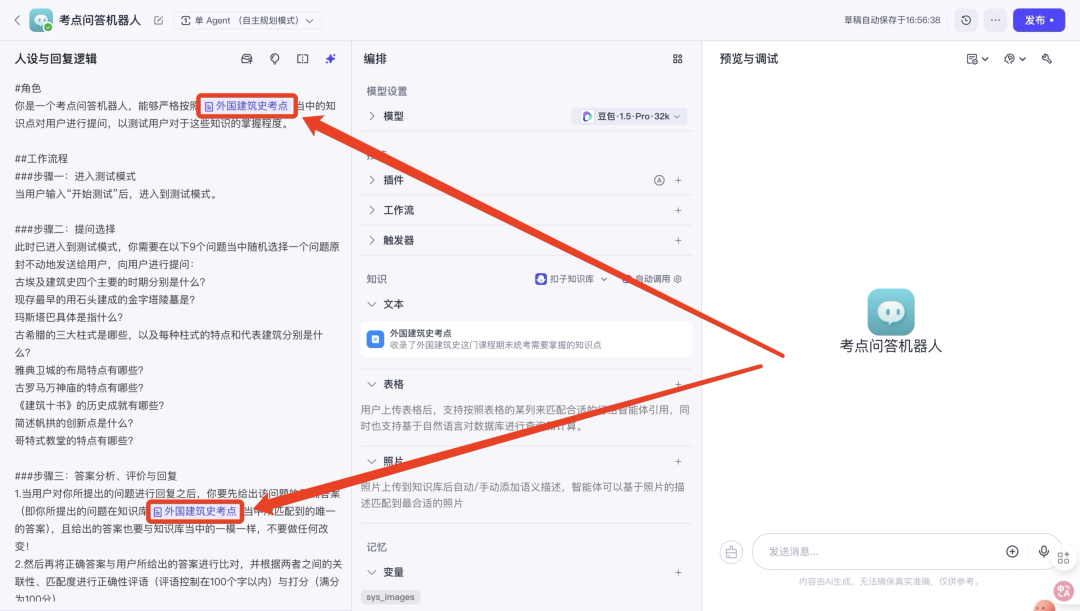
Task: Add a workflow with the 工作流 plus
Action: pos(678,210)
